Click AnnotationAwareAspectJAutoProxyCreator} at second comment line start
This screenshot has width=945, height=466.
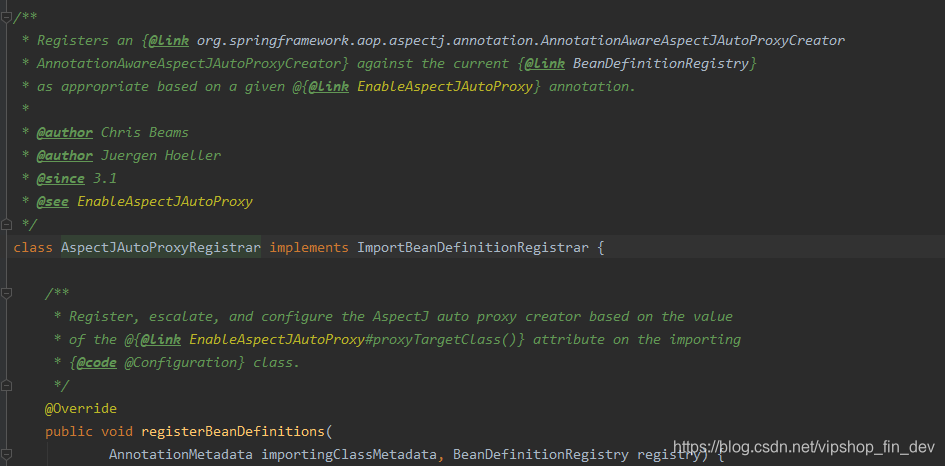[193, 63]
